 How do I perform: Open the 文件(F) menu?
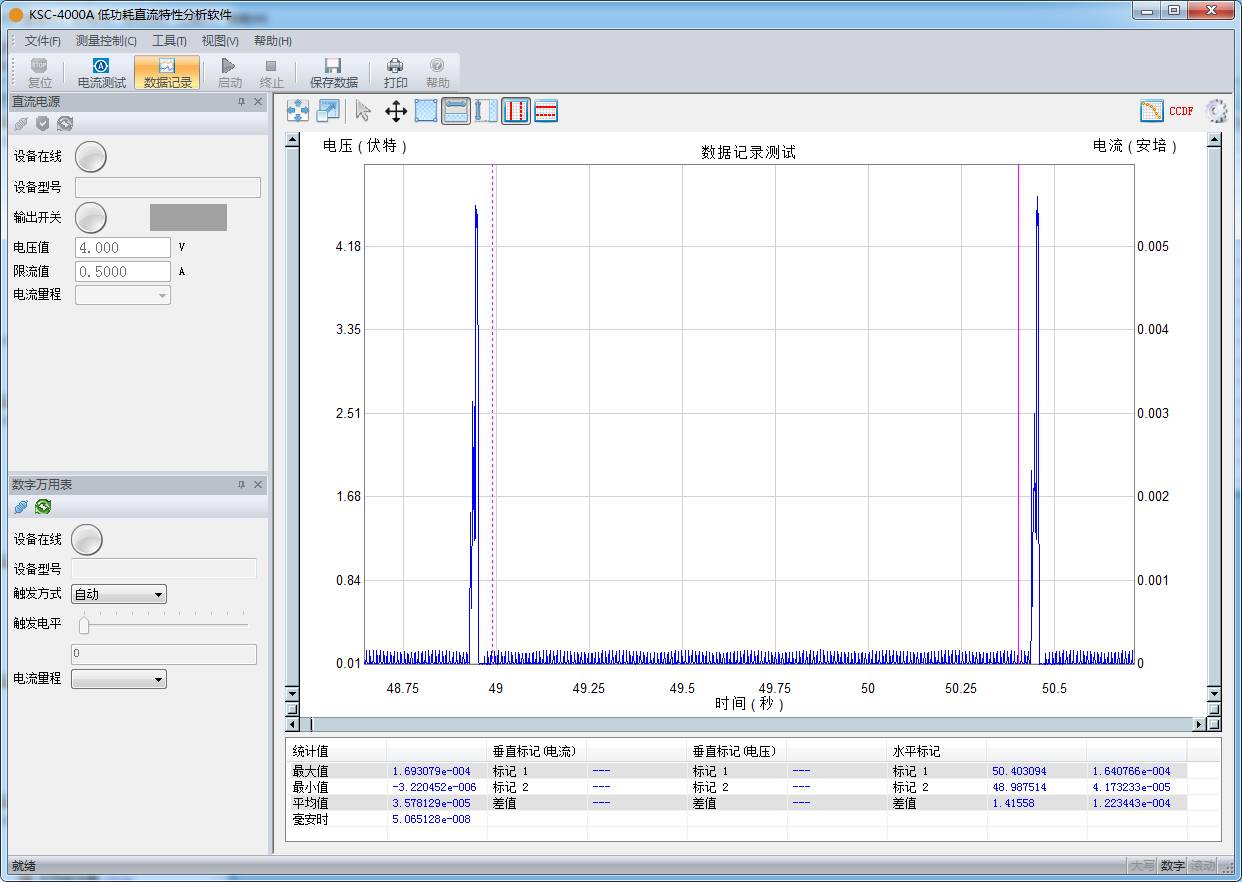[x=42, y=41]
